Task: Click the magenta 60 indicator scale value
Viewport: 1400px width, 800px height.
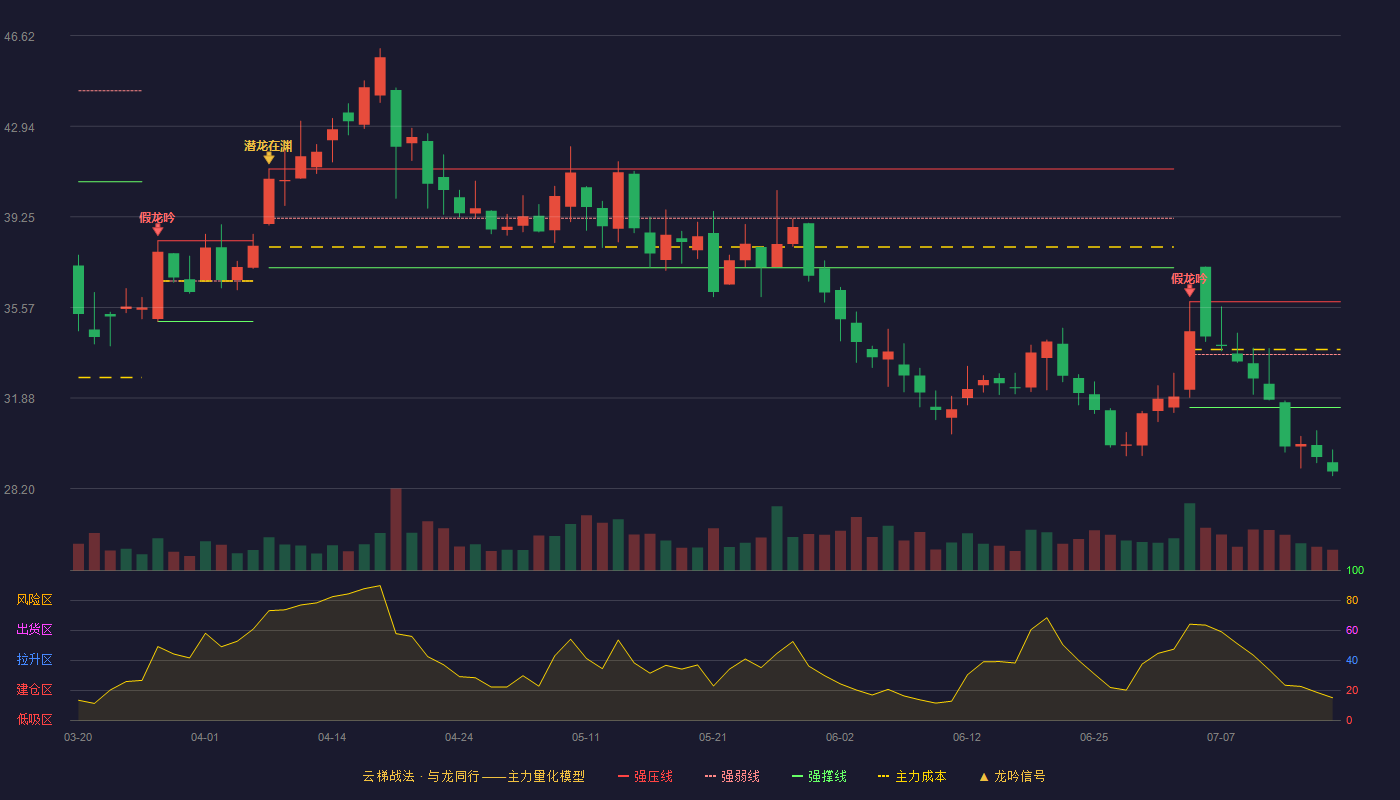Action: [x=1352, y=630]
